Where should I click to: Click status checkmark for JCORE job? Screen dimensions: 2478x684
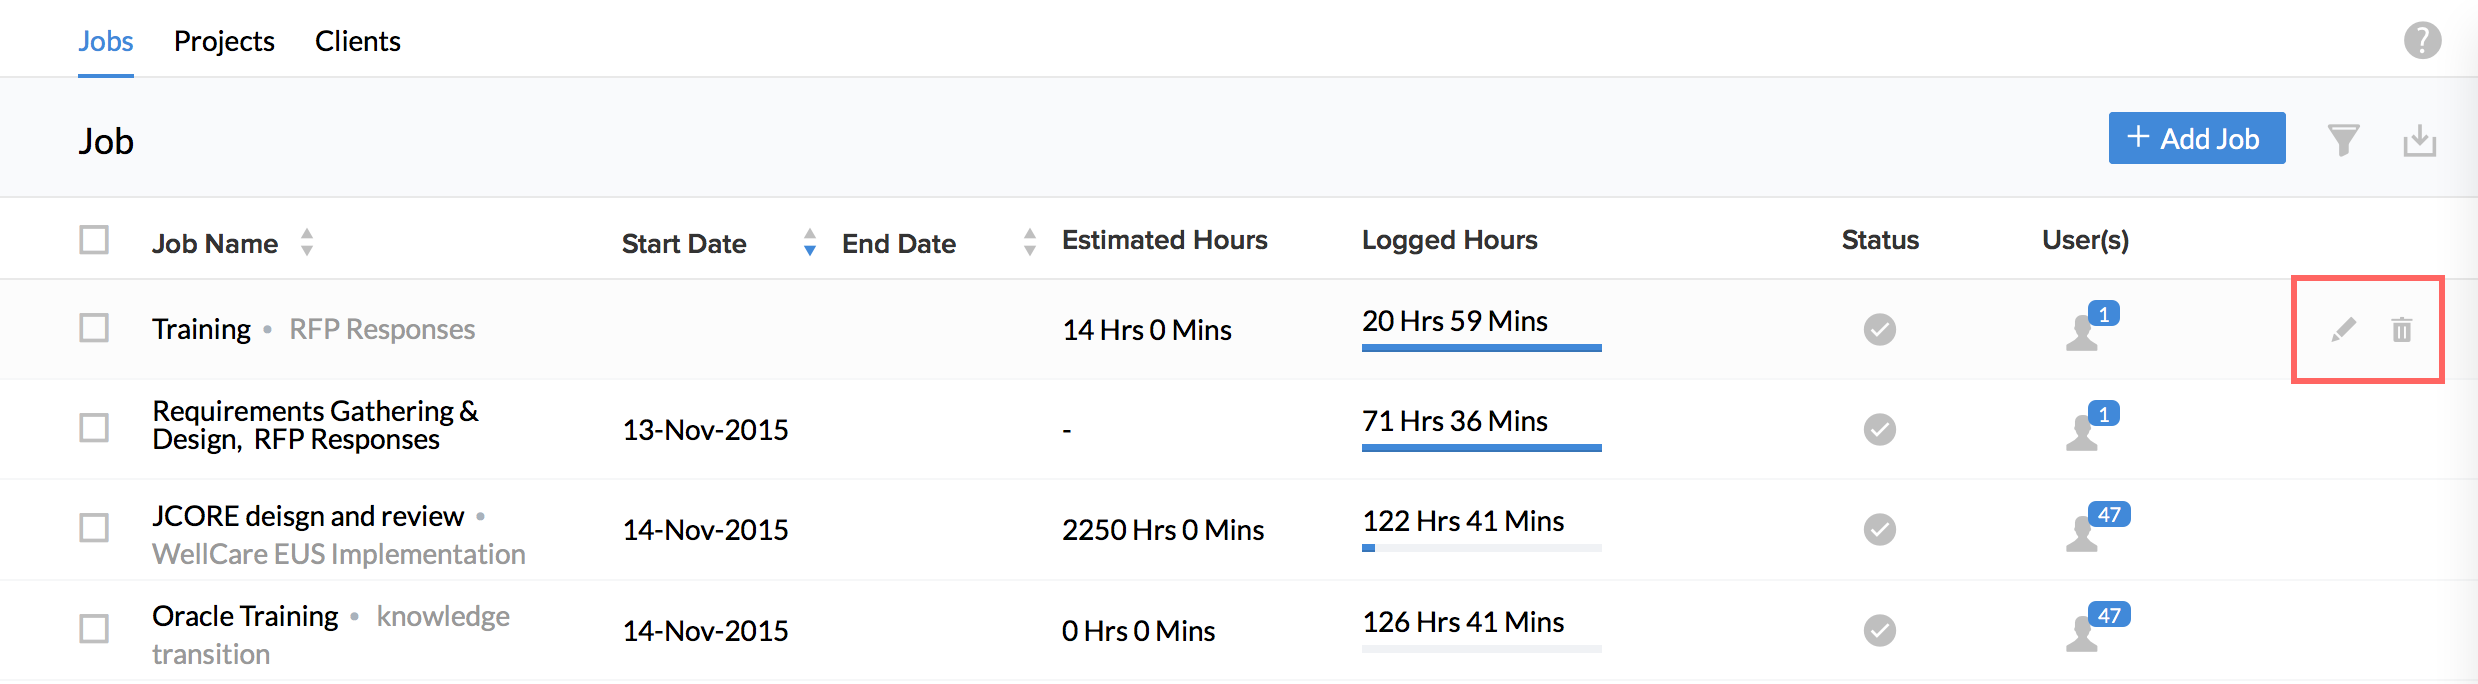(x=1879, y=529)
